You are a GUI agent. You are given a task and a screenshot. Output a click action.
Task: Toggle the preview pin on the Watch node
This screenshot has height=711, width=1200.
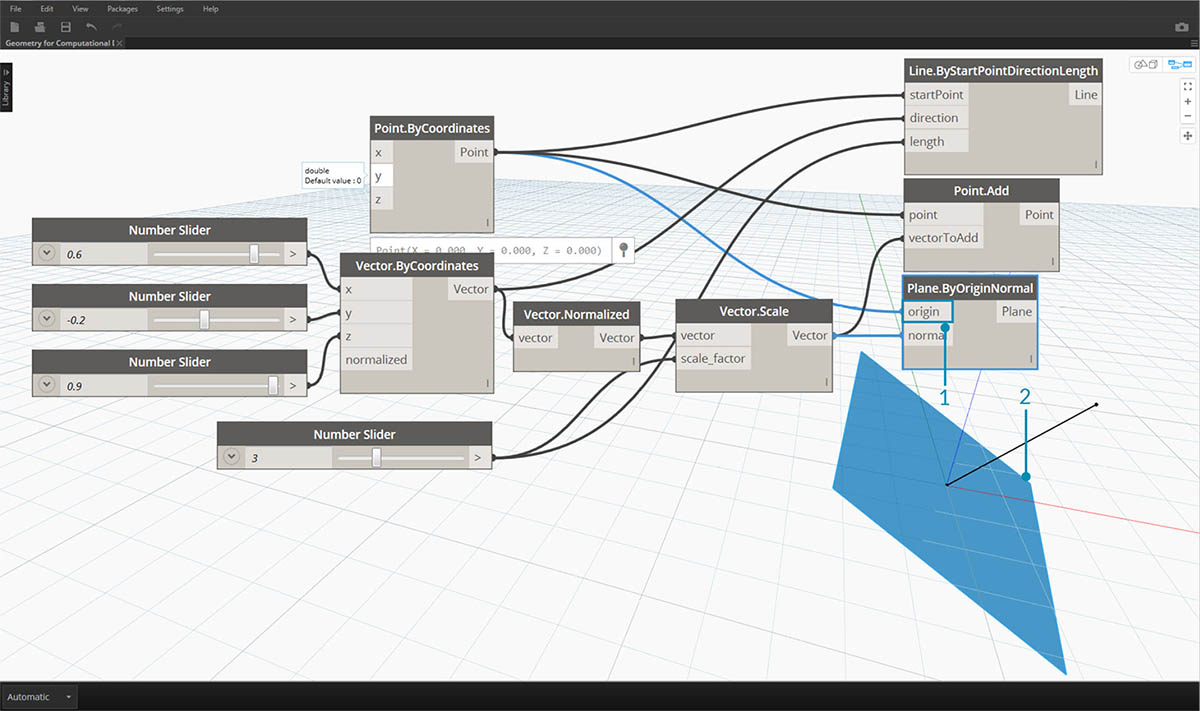click(x=624, y=250)
